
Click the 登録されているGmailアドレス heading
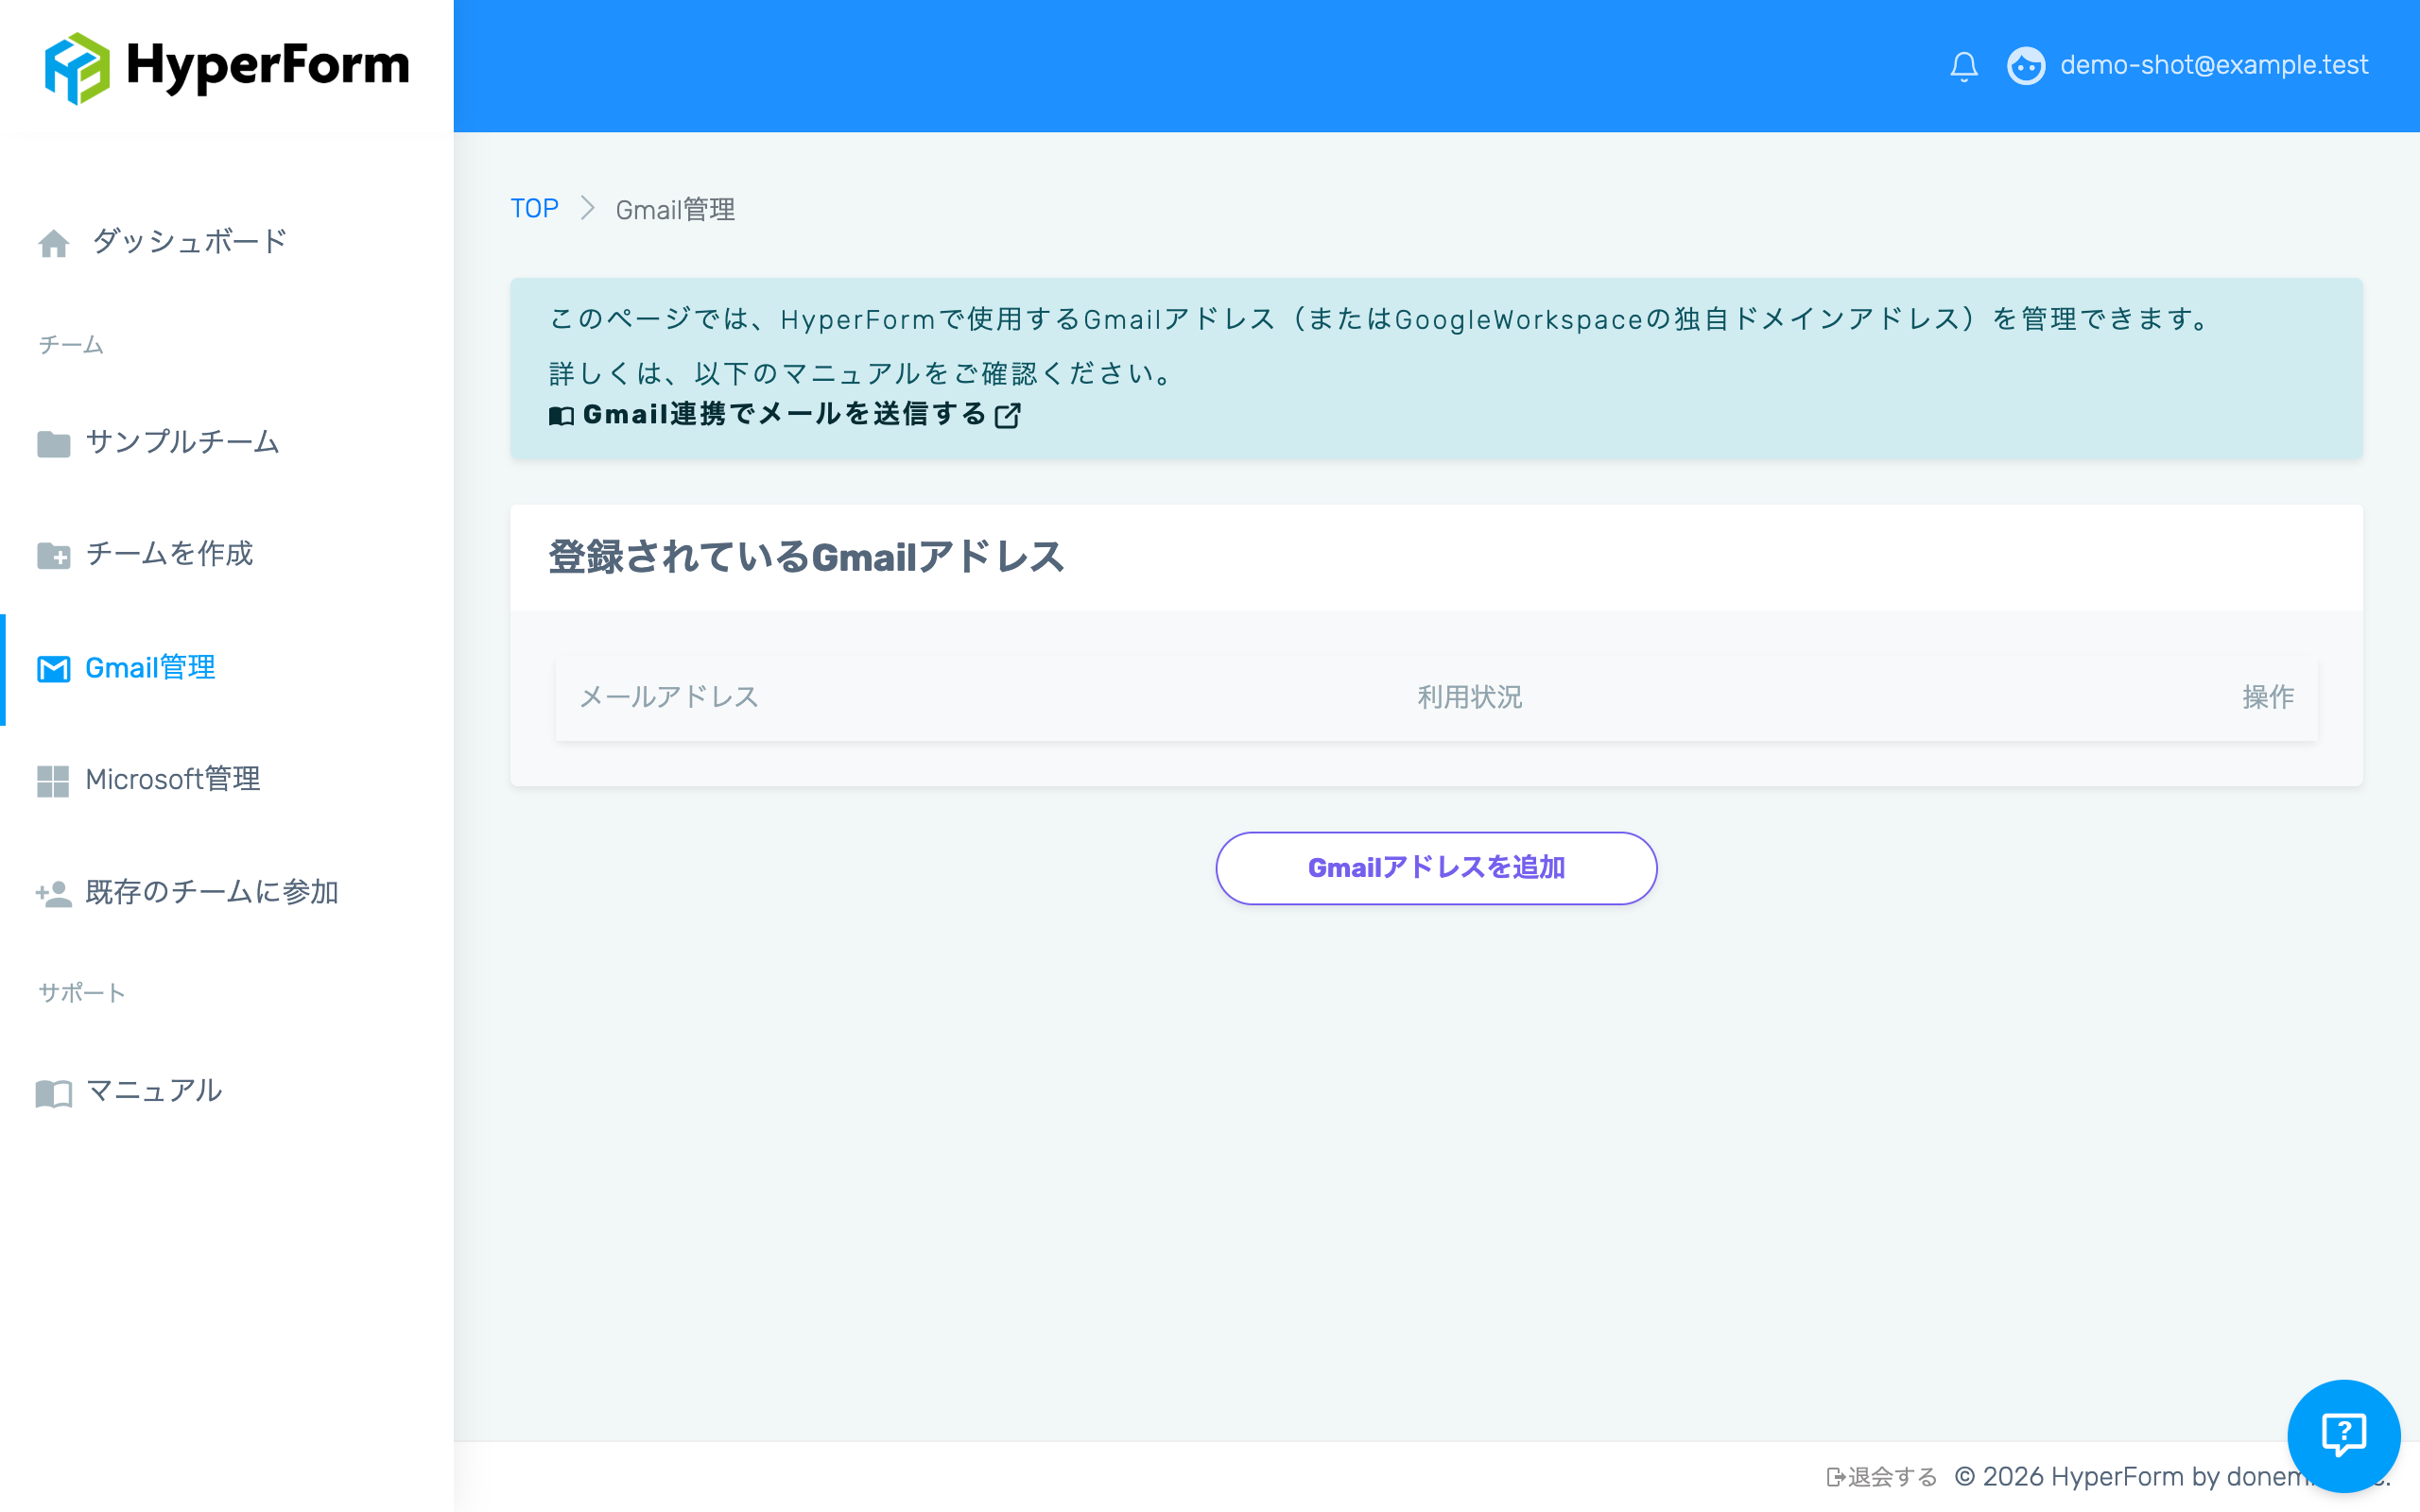806,557
